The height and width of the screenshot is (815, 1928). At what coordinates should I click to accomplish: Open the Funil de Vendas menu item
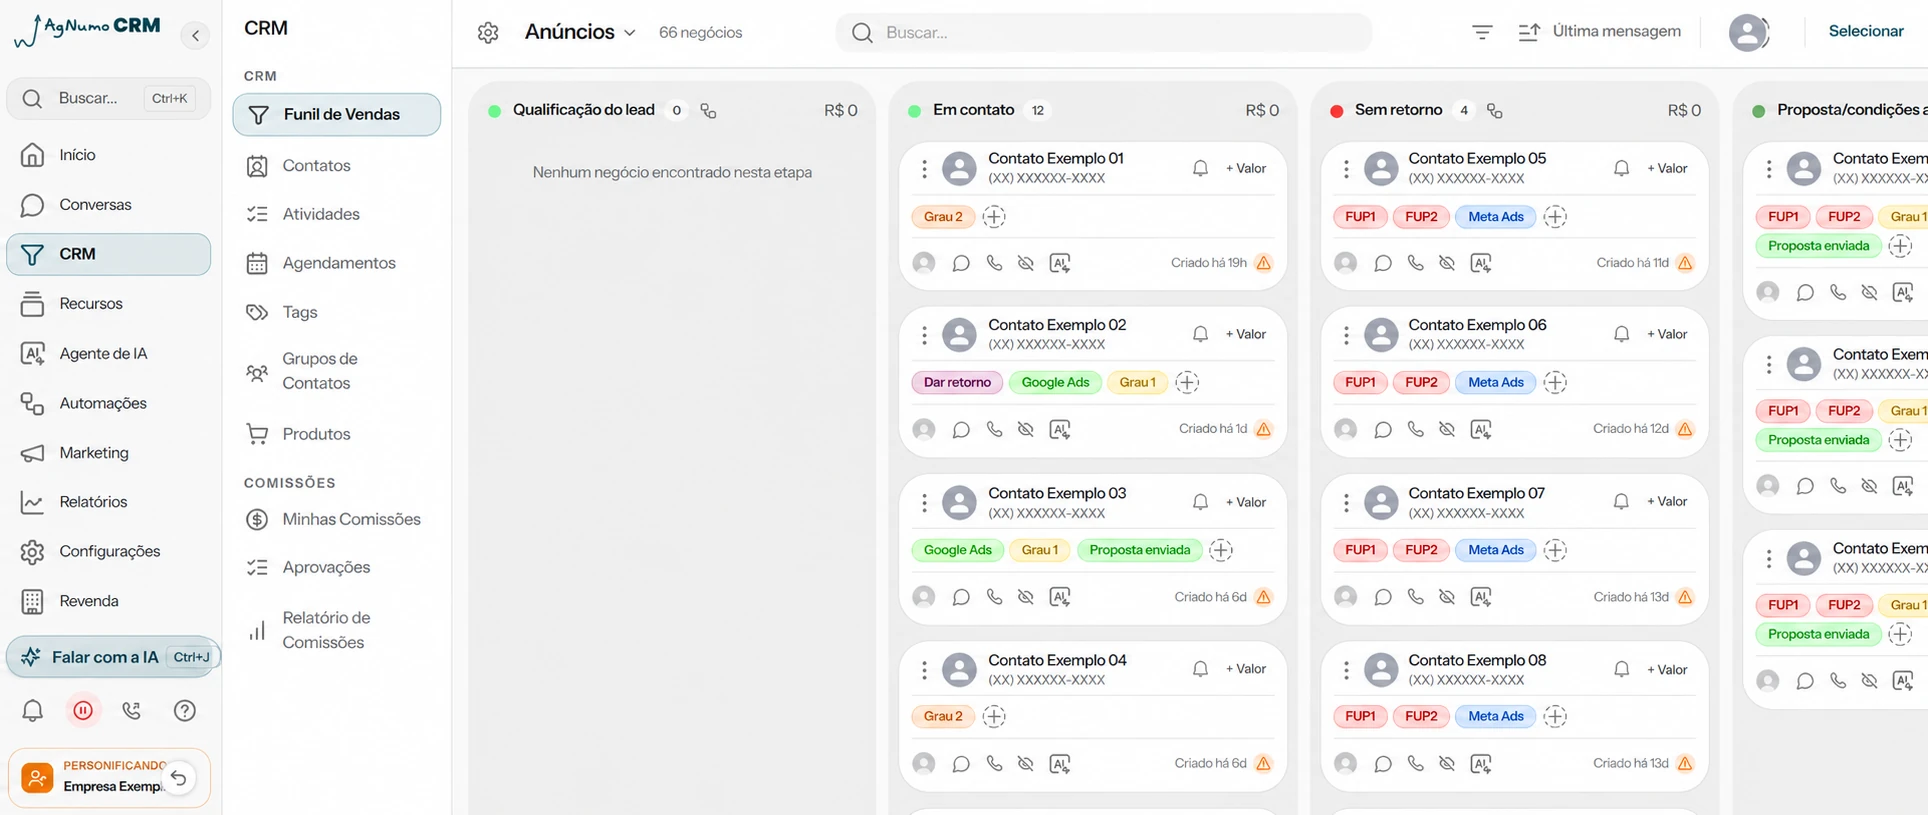pyautogui.click(x=337, y=115)
